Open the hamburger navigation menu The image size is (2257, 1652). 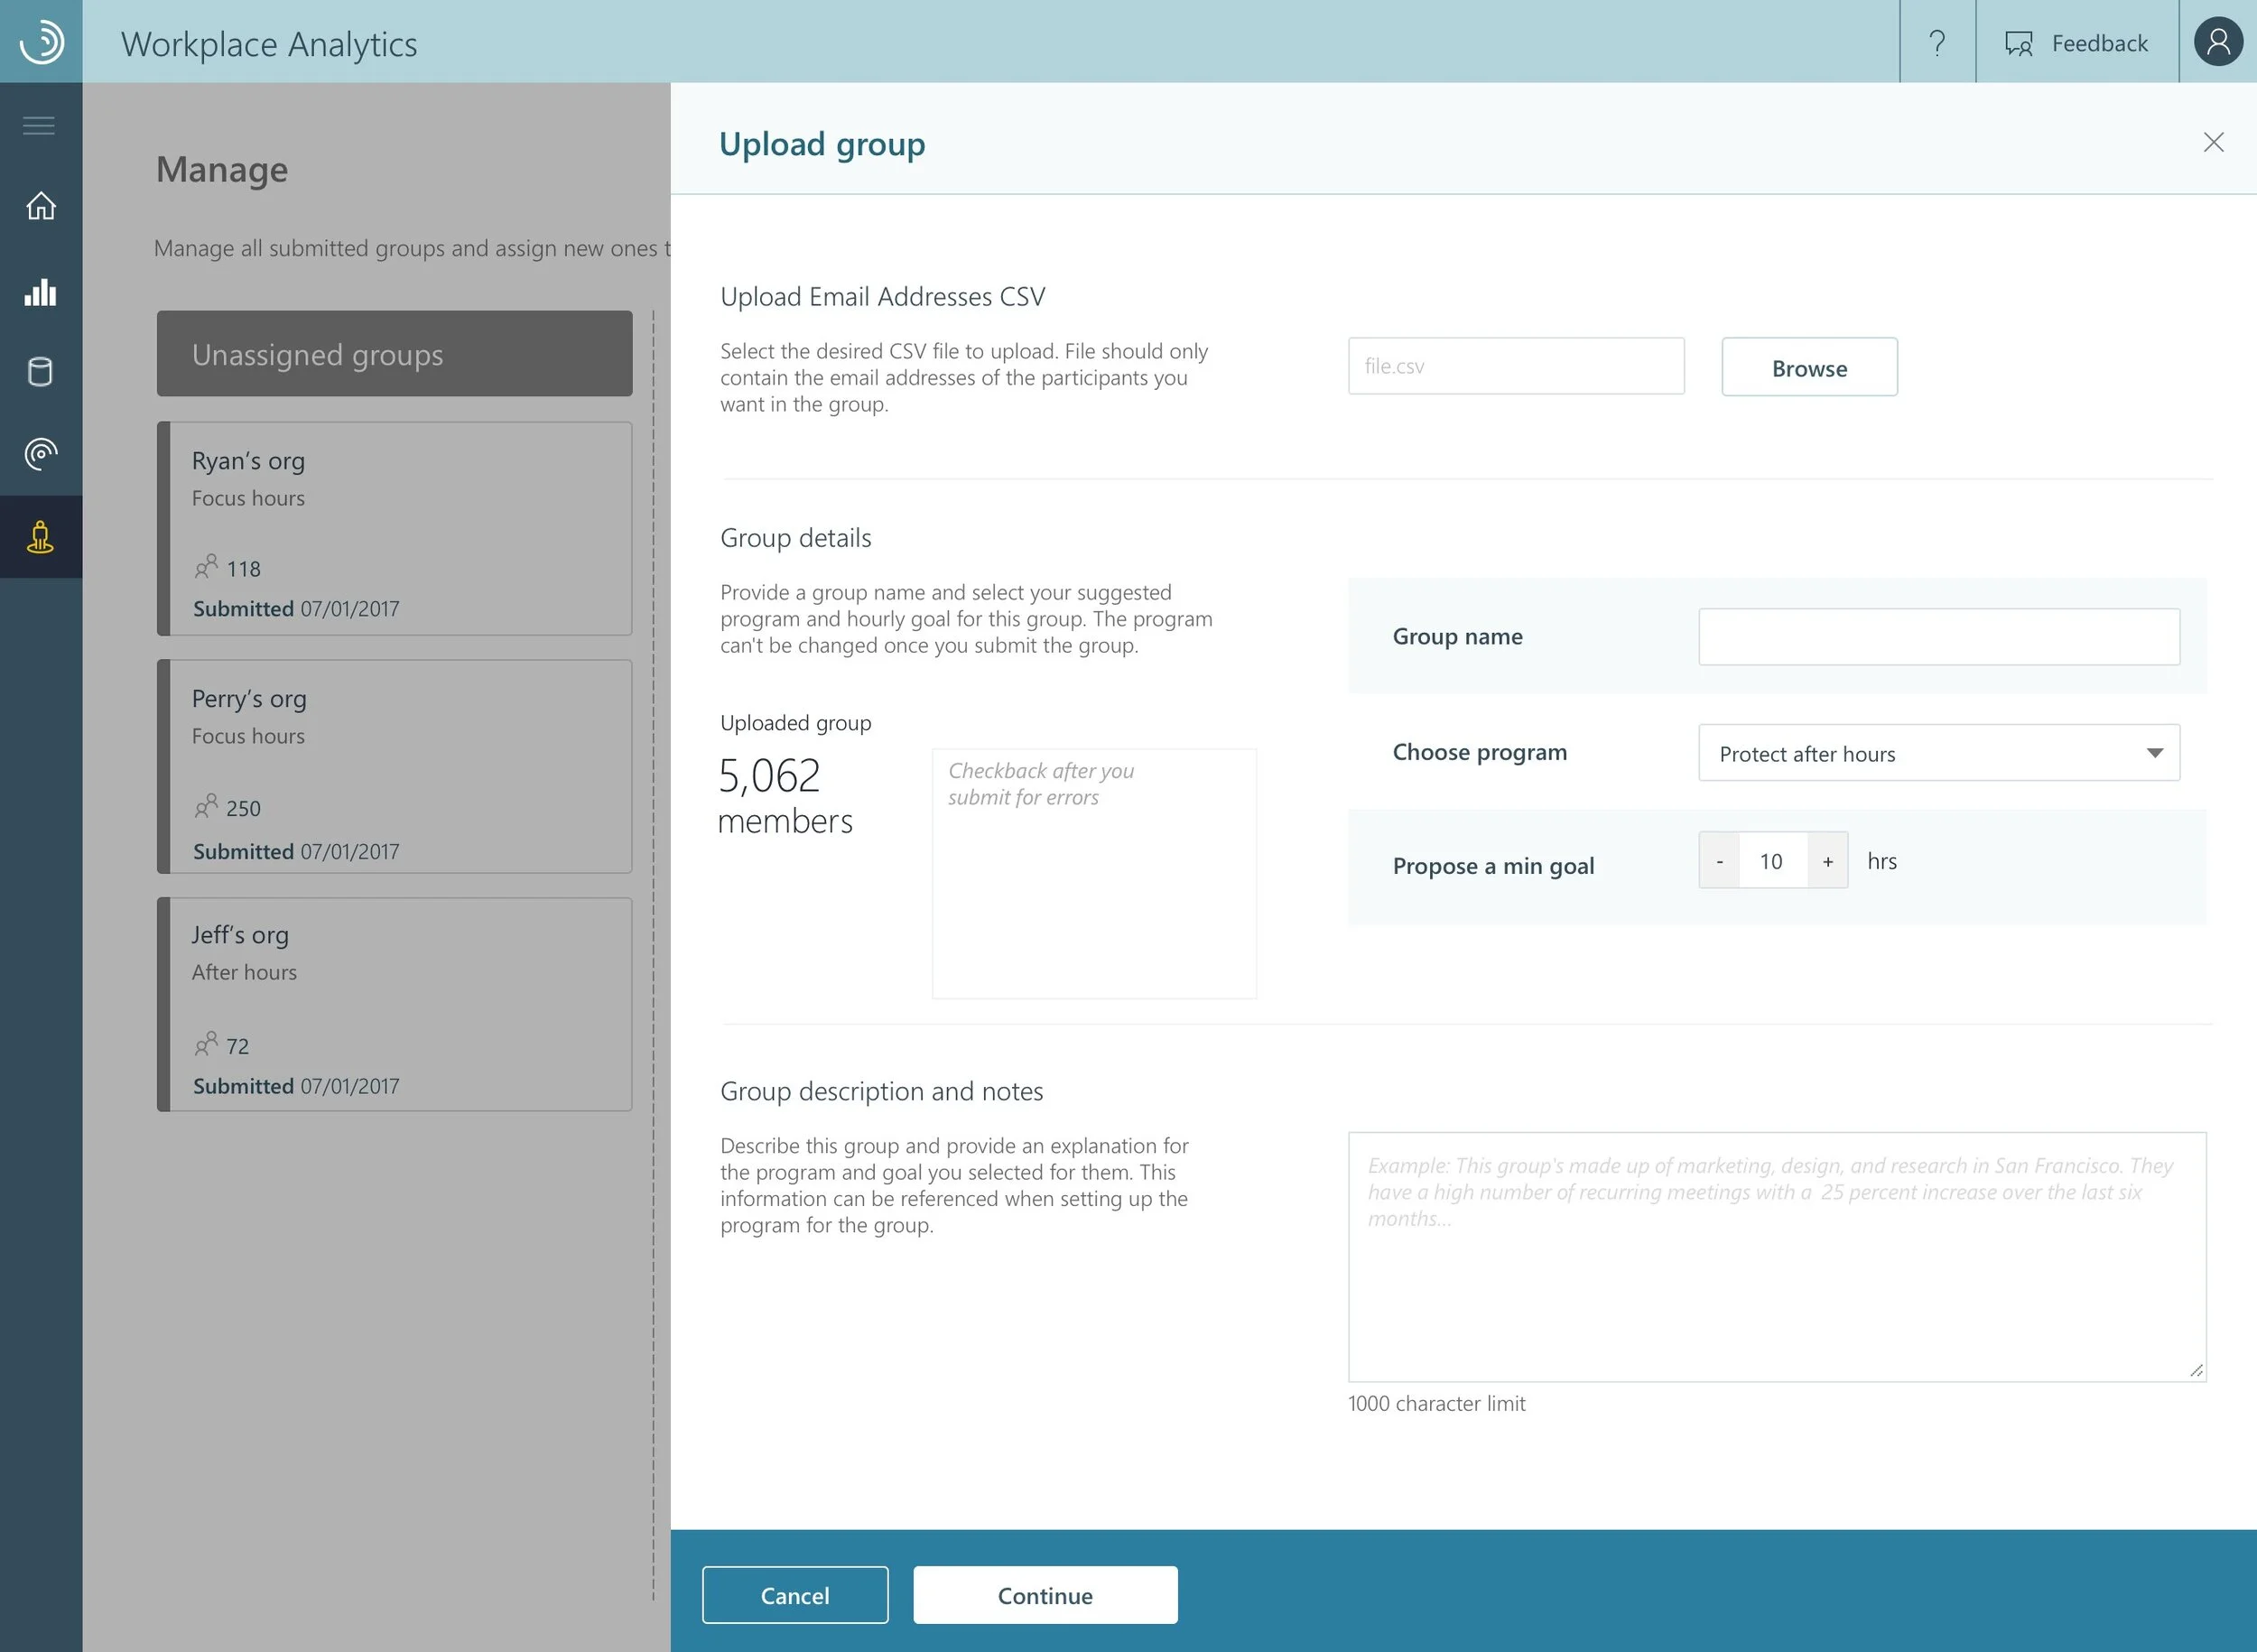[40, 125]
